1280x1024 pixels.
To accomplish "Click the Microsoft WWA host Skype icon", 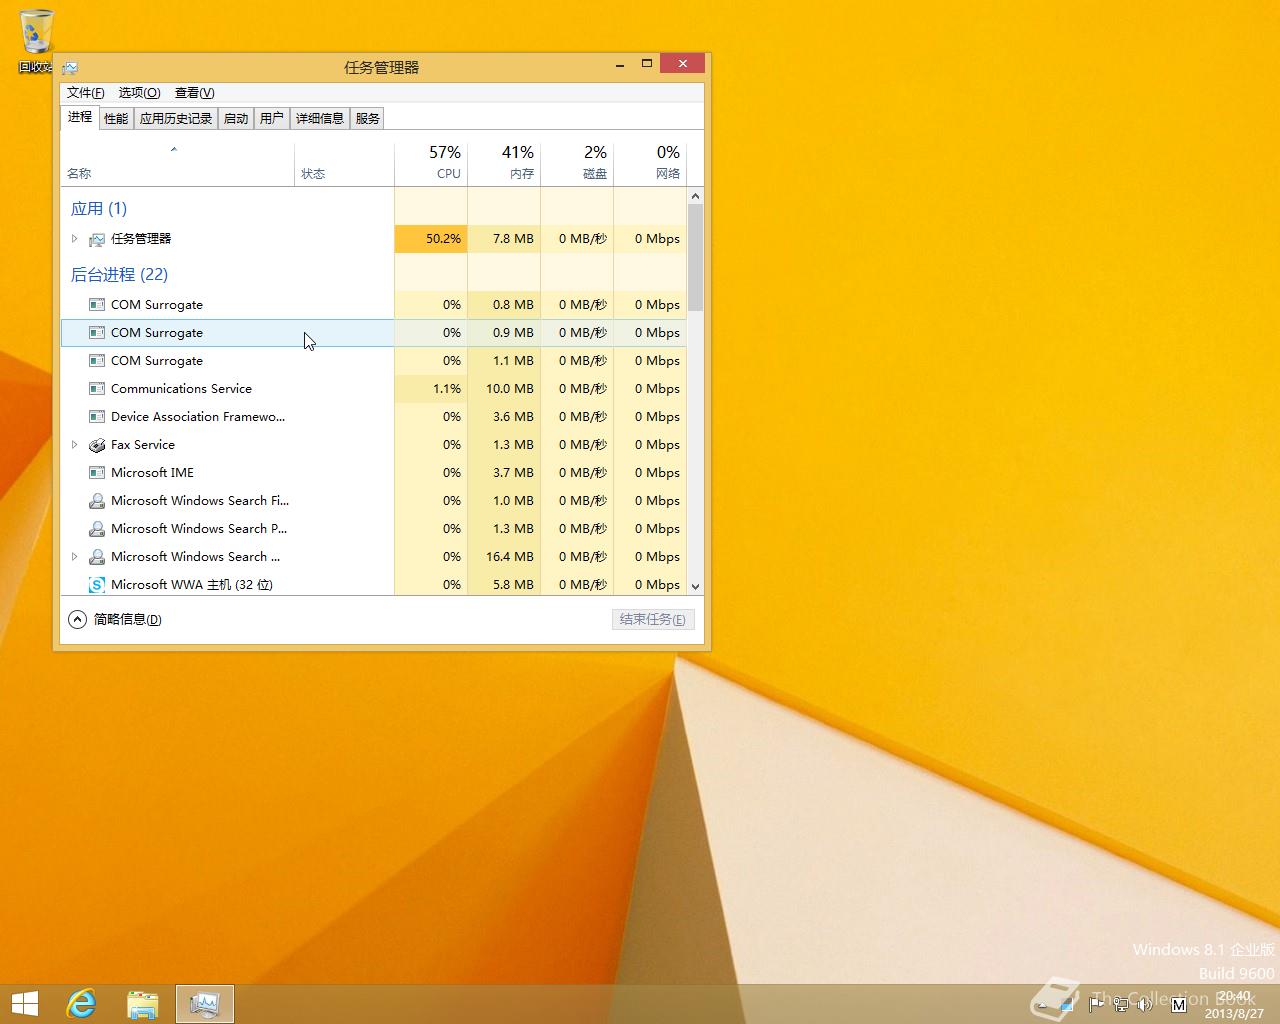I will click(x=97, y=585).
